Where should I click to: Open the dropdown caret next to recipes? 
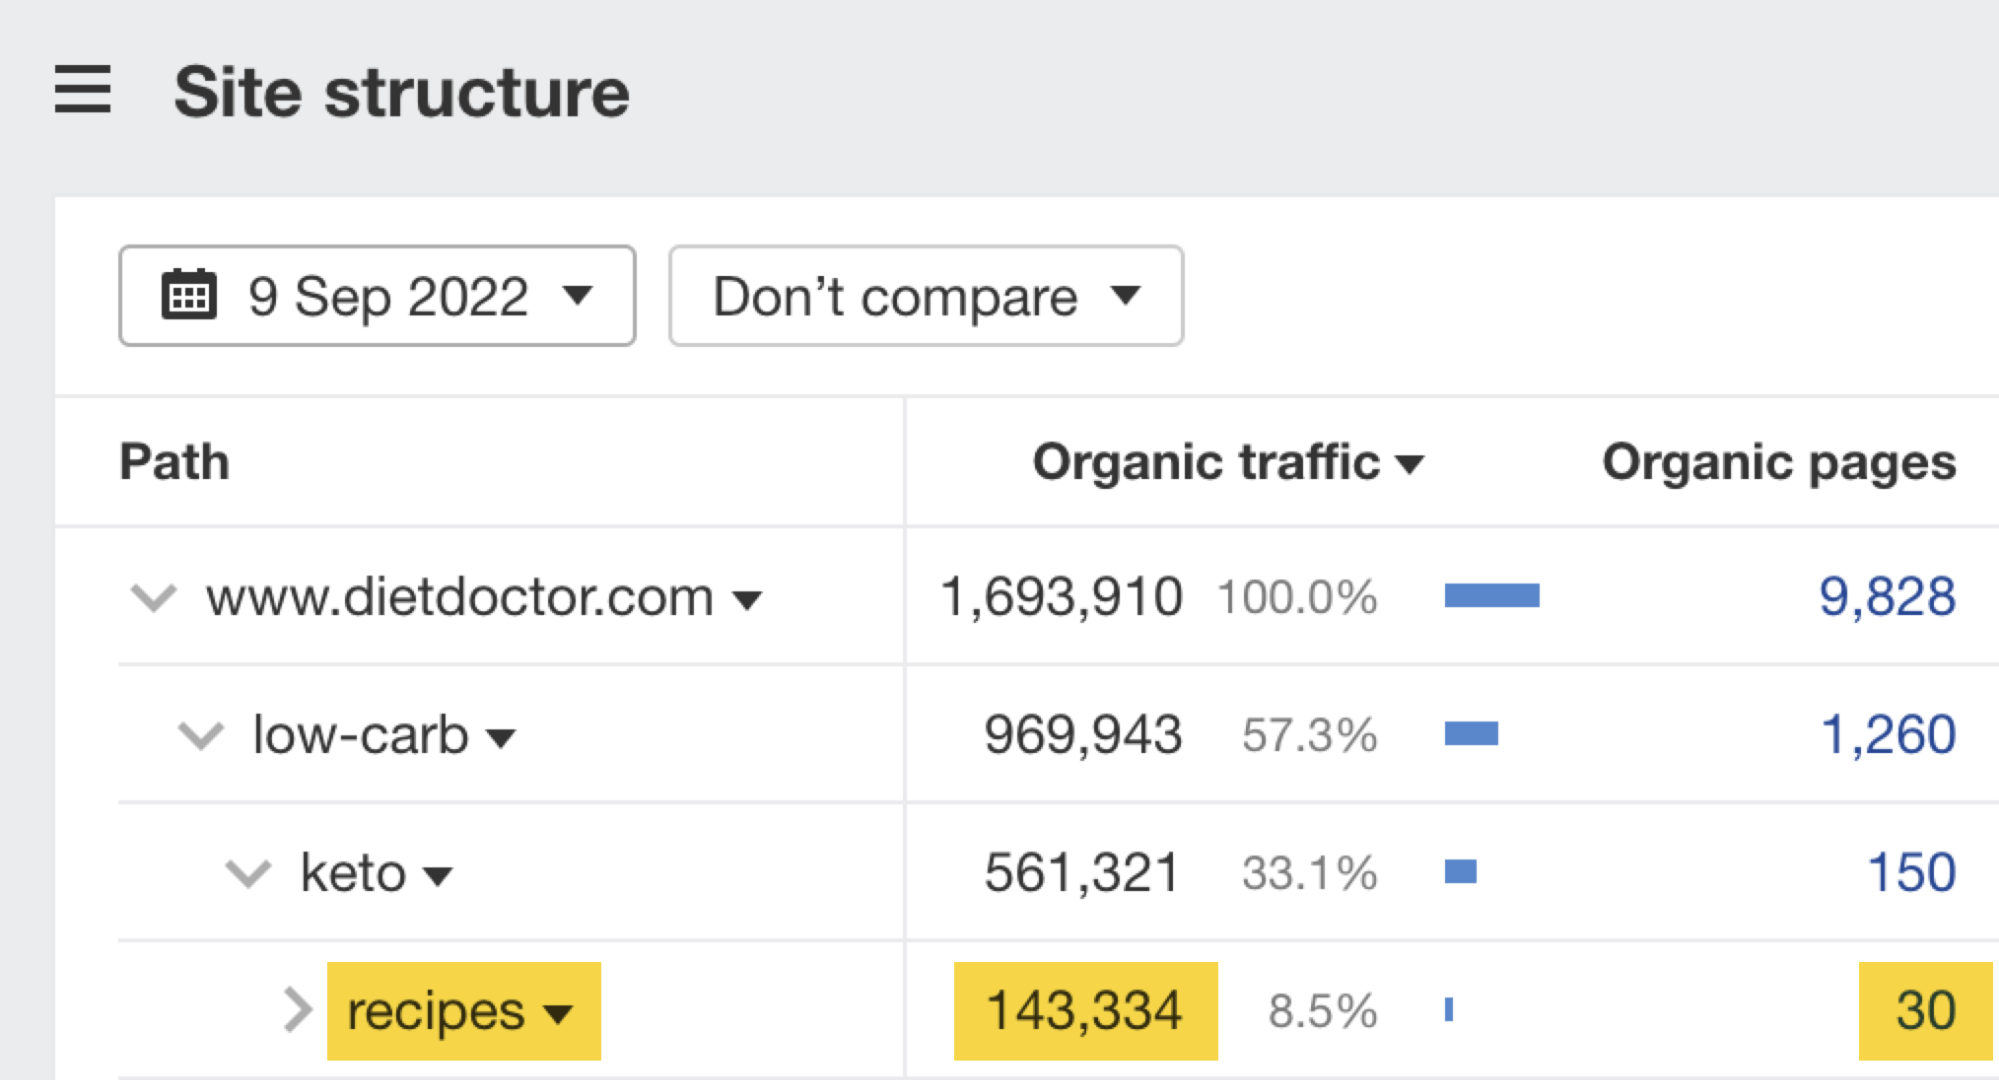coord(560,1013)
